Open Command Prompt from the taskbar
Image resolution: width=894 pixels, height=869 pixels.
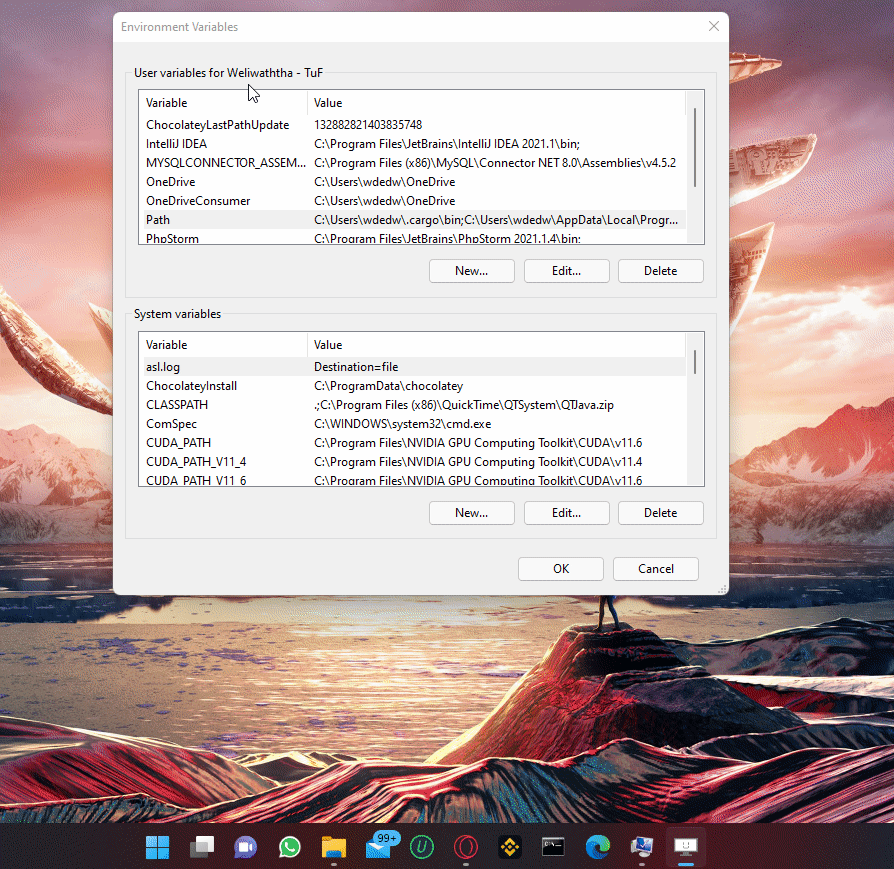tap(553, 847)
